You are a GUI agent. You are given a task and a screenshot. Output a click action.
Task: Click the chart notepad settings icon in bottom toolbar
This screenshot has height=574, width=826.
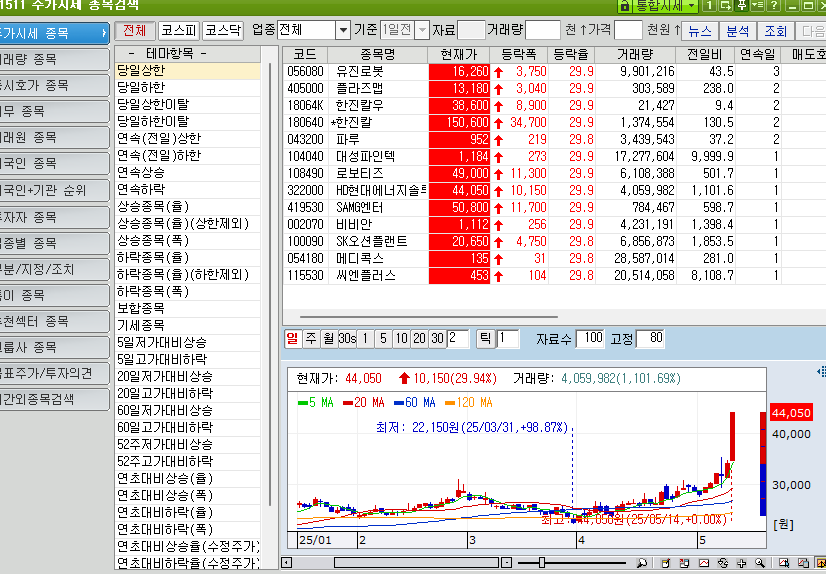665,563
